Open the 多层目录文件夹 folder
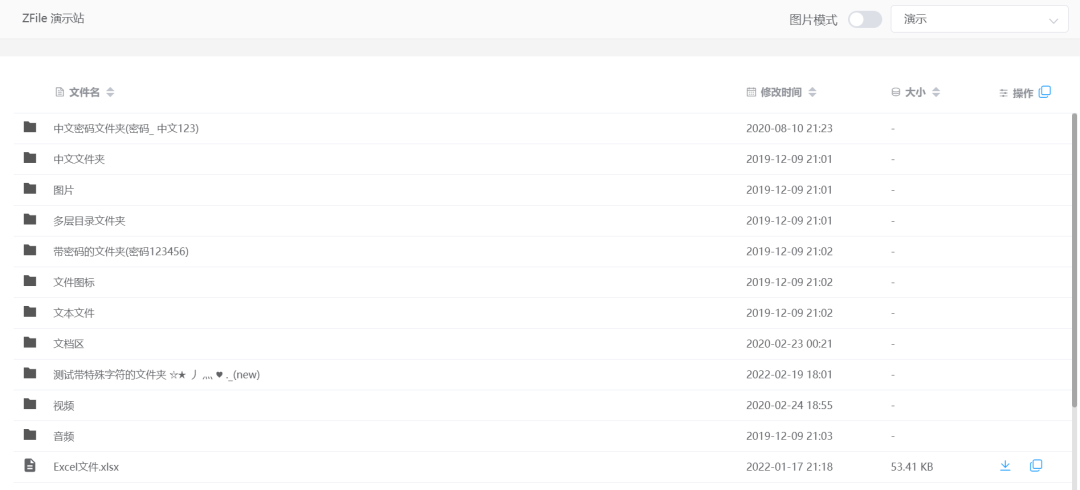Screen dimensions: 1080x490 coord(89,220)
